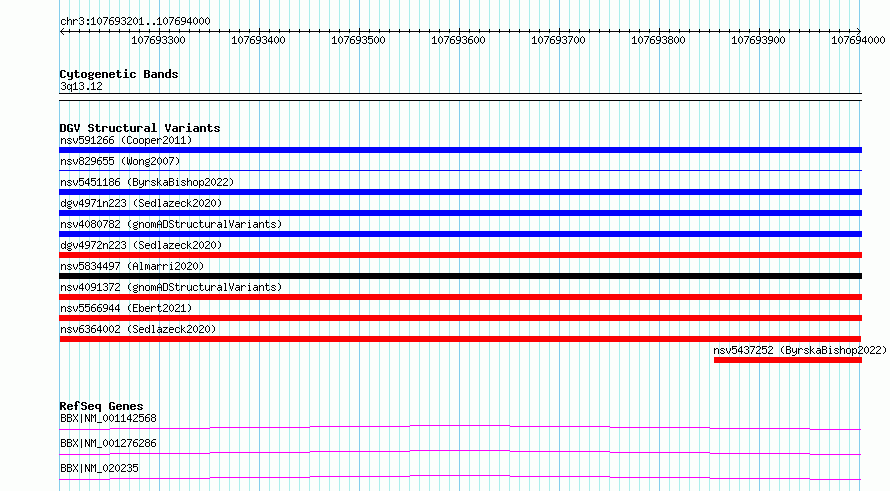Open the nsv5566944 (Ebert2021) label

(x=126, y=308)
